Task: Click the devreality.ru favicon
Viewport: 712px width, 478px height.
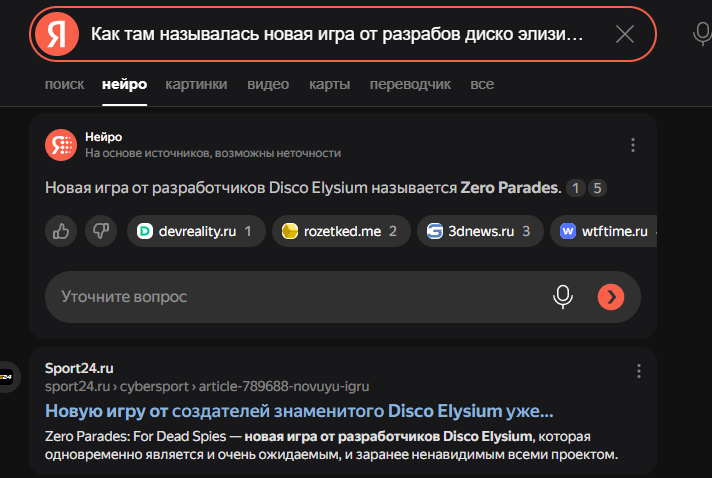Action: point(145,231)
